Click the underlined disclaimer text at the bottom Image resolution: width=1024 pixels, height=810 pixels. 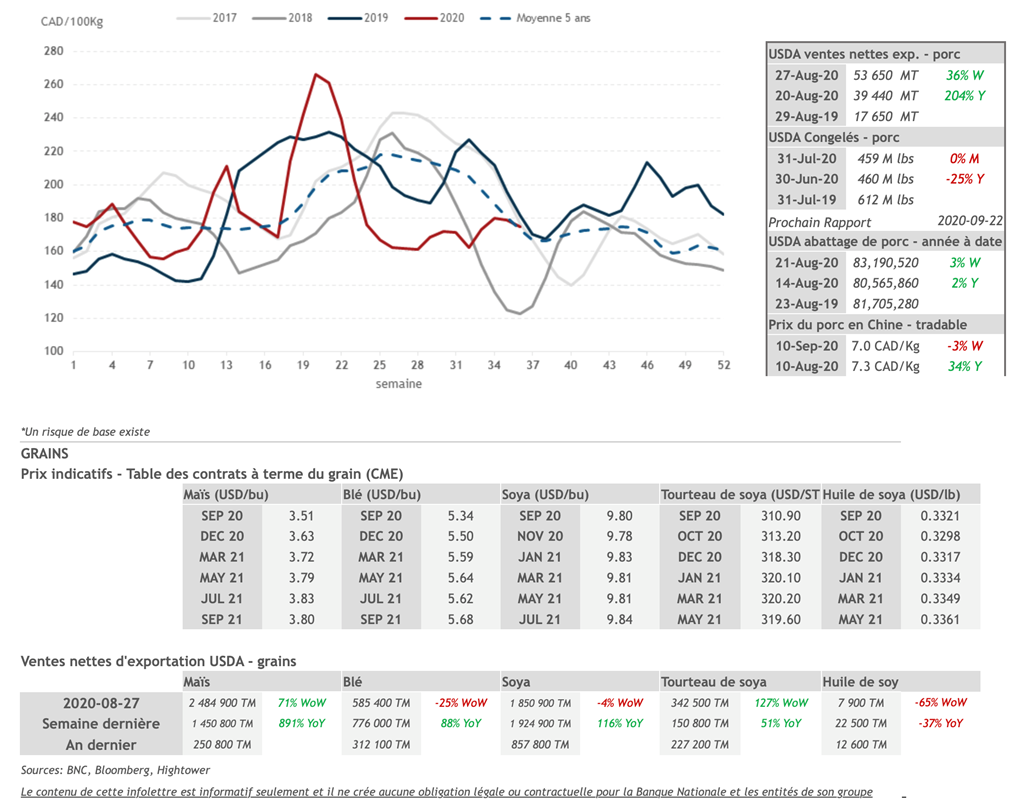[446, 792]
